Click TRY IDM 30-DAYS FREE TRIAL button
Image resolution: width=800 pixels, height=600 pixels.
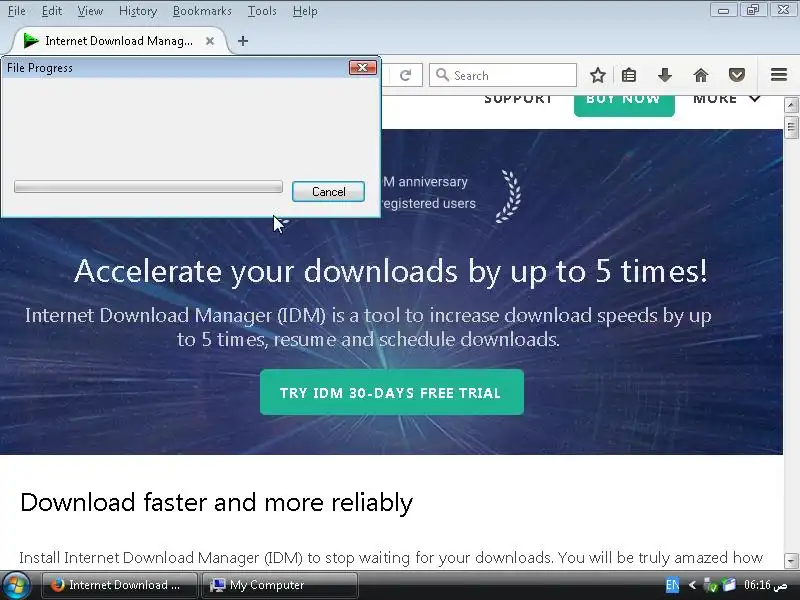[391, 392]
